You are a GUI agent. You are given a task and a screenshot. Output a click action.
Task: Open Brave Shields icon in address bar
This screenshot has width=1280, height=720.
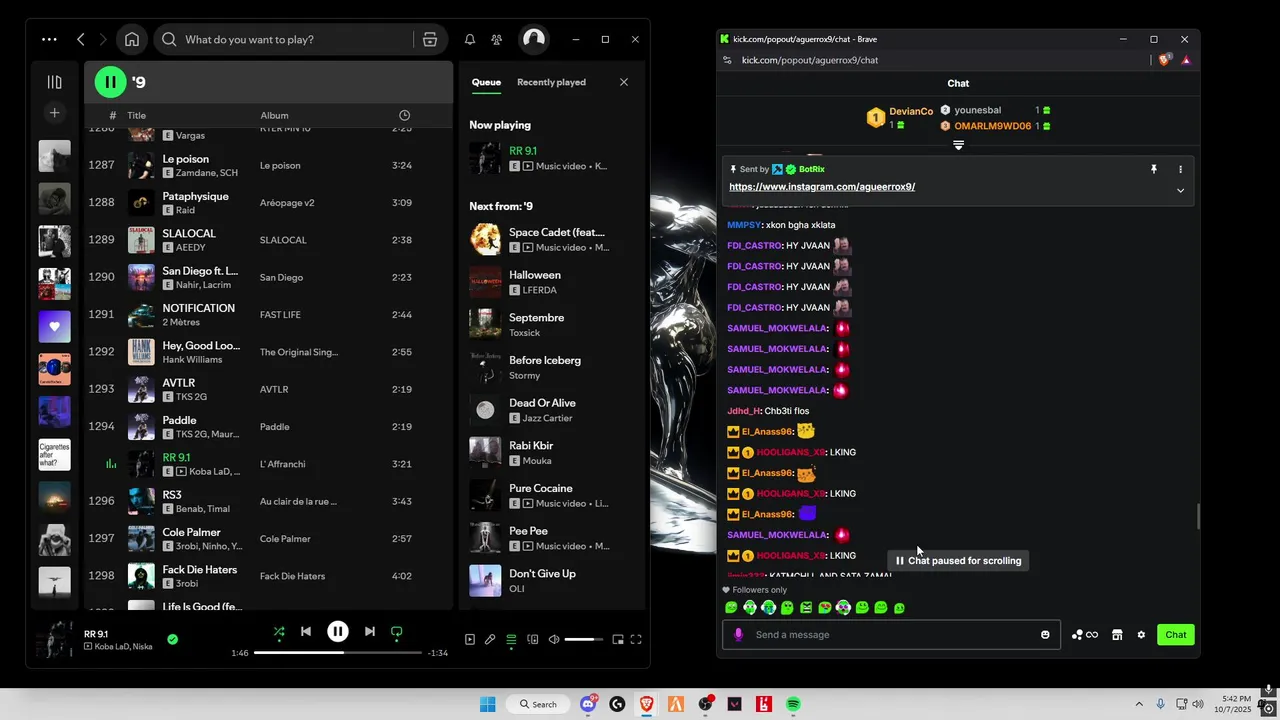[x=1164, y=60]
